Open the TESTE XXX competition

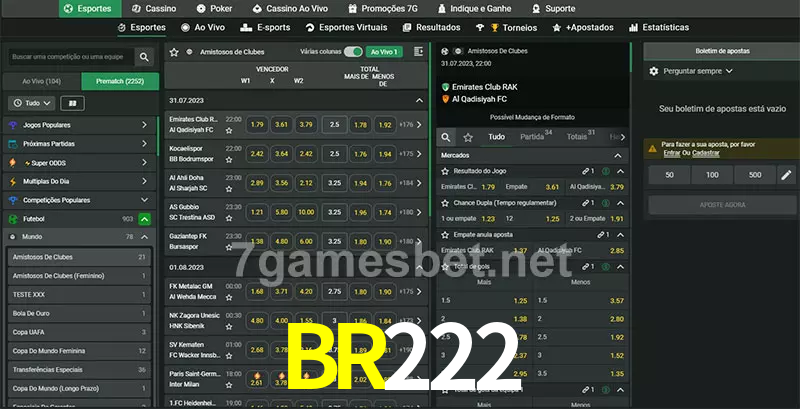click(79, 295)
